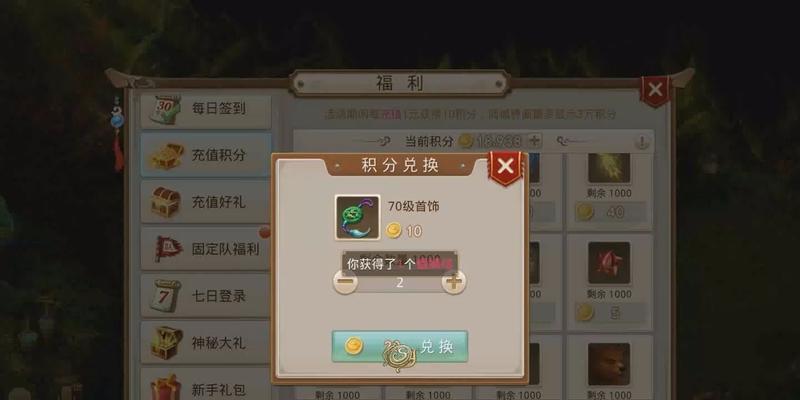
Task: Open the 固定队福利 flag tab
Action: pyautogui.click(x=206, y=249)
